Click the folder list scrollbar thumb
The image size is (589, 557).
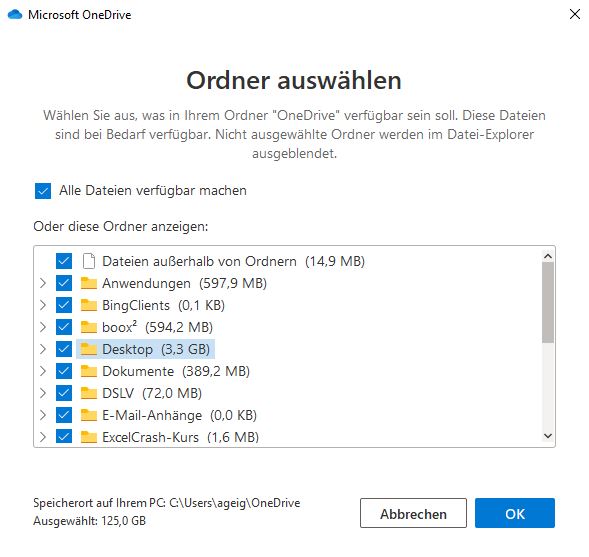pyautogui.click(x=548, y=303)
